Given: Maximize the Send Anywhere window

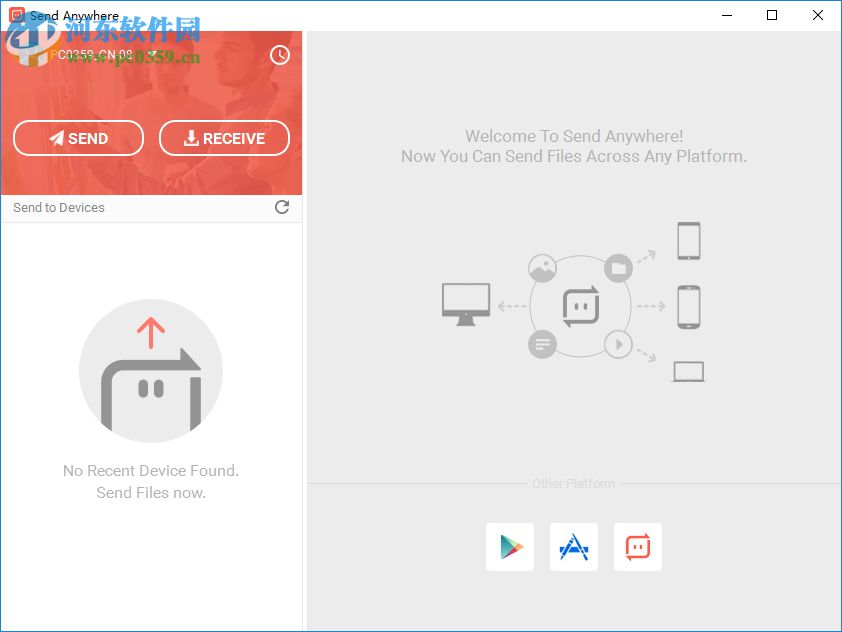Looking at the screenshot, I should [771, 15].
